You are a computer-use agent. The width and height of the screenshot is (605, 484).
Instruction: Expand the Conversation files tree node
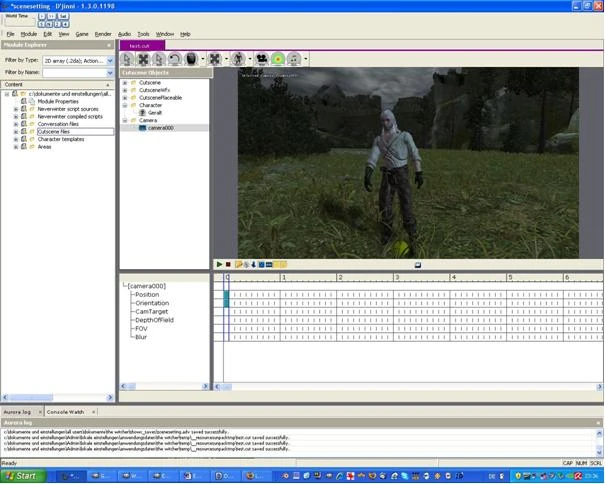click(x=16, y=124)
